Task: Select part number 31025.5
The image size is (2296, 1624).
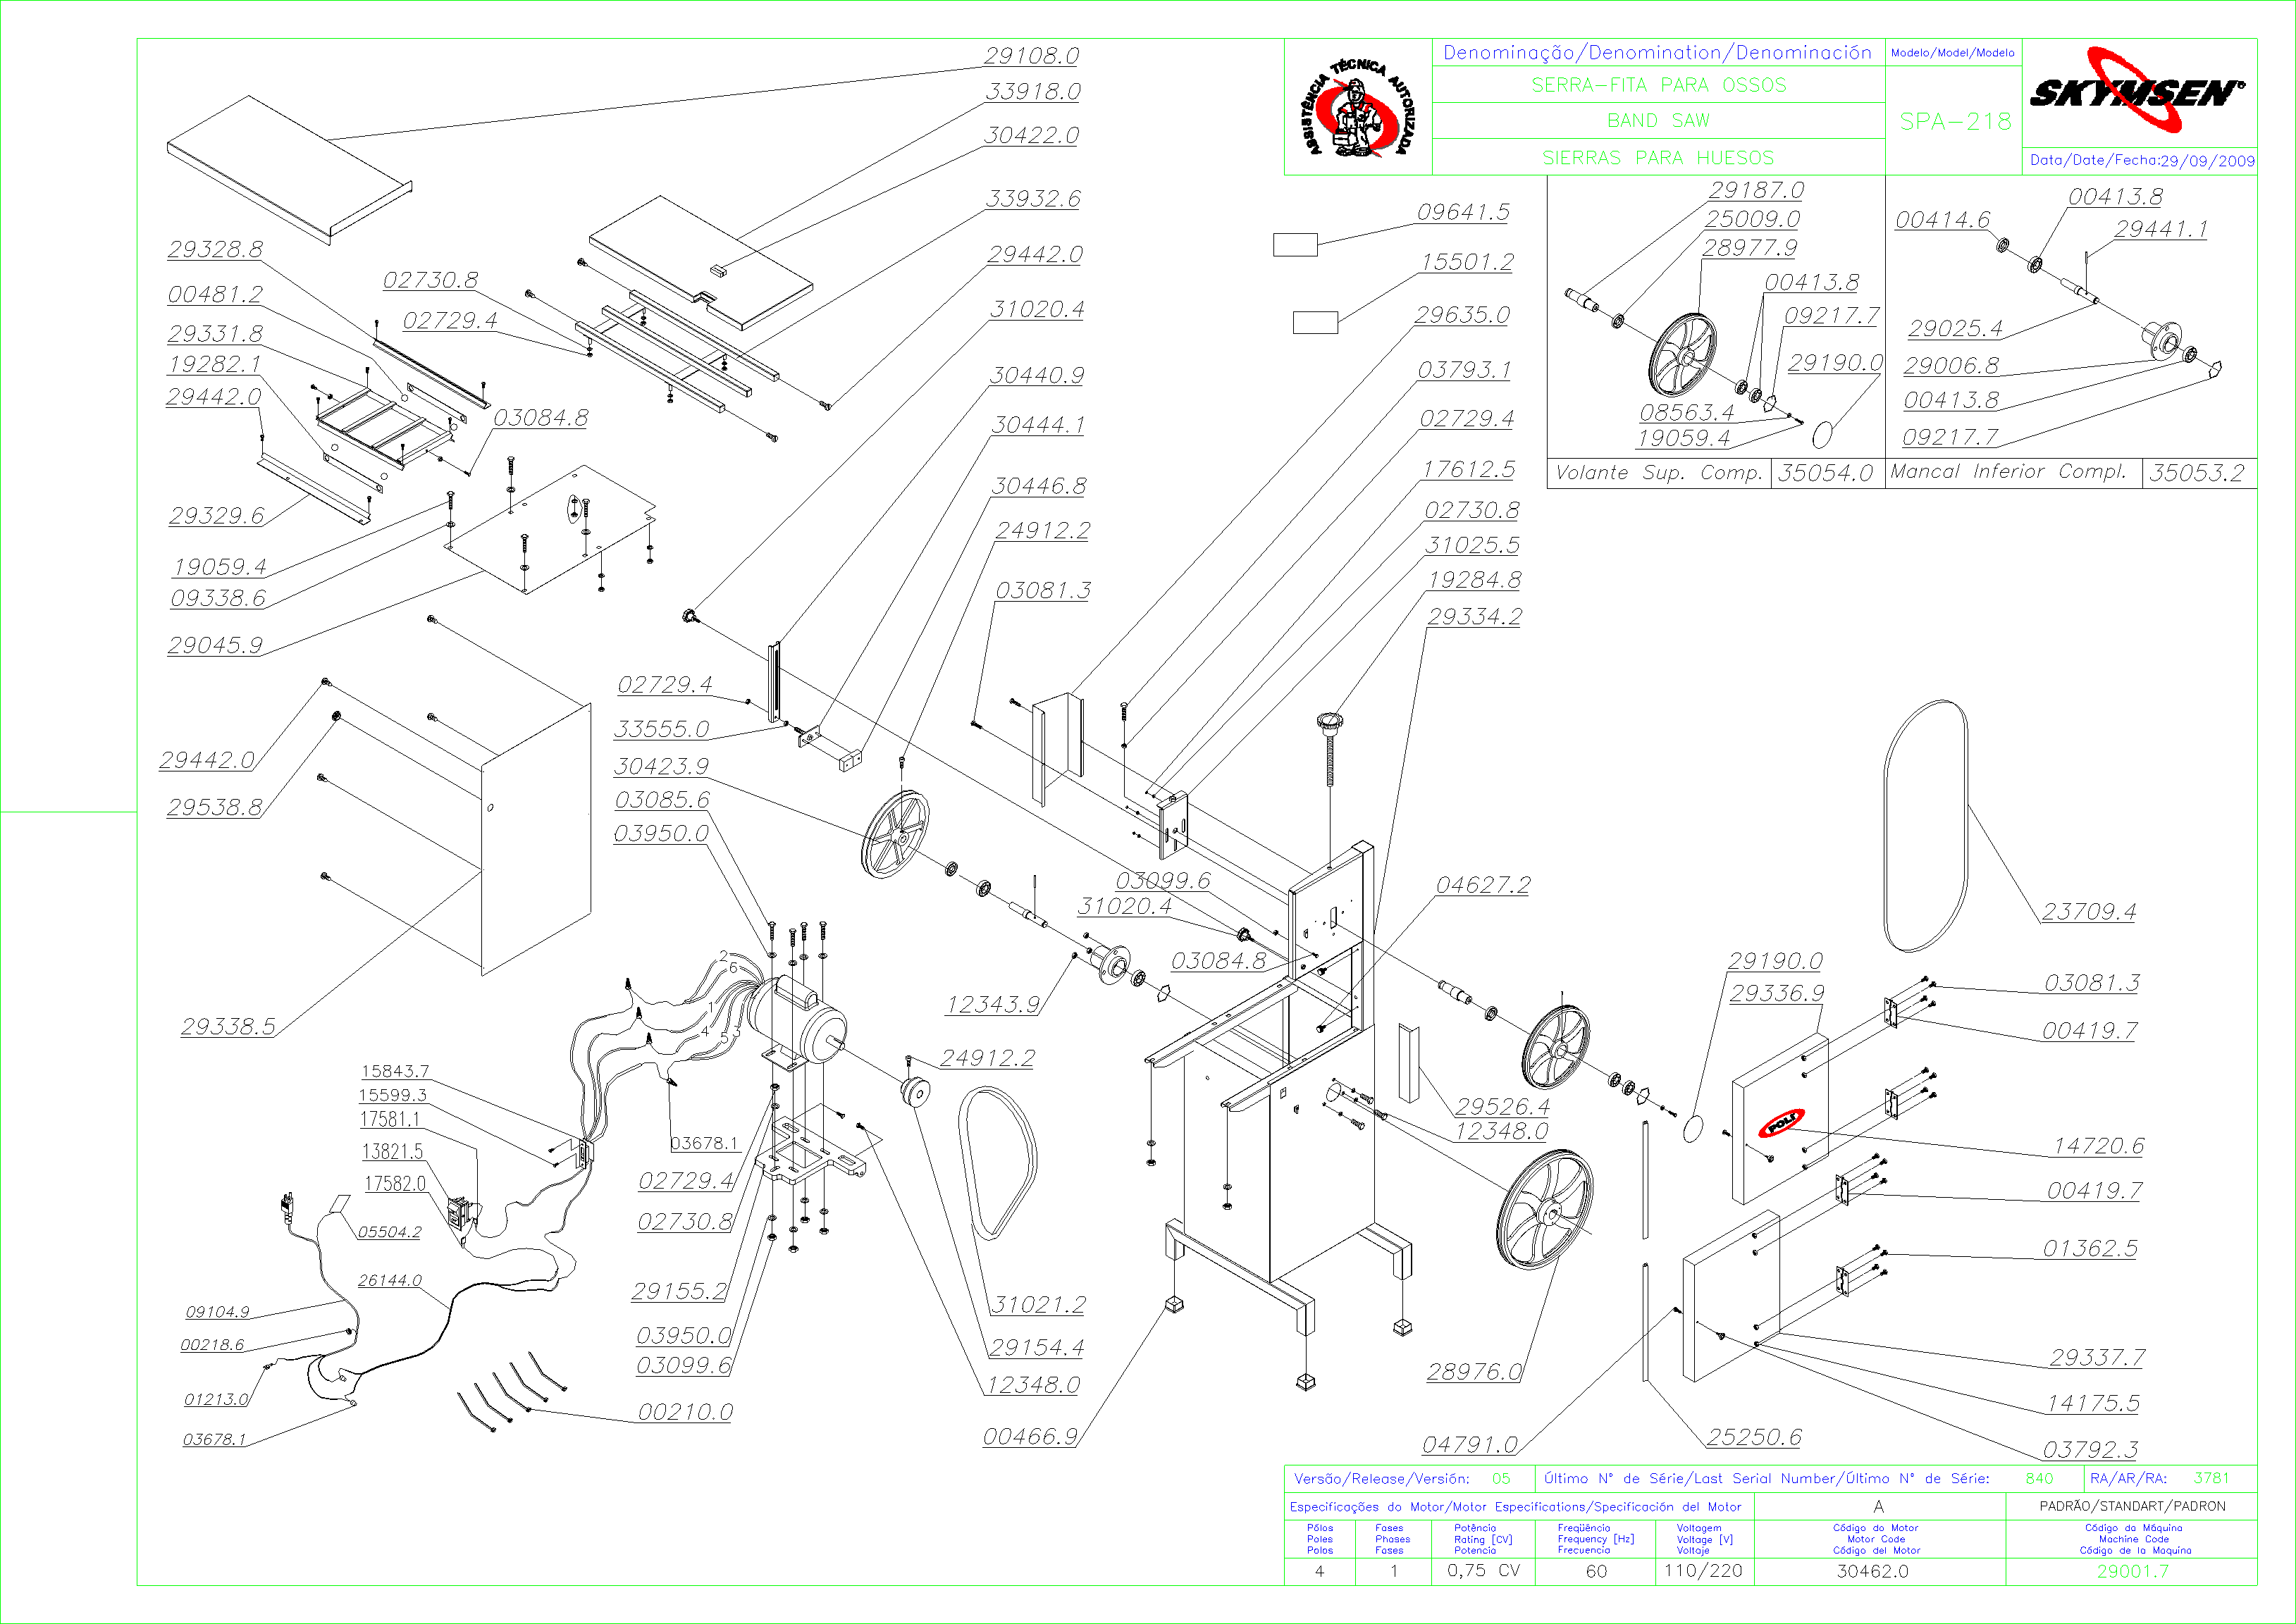Action: point(1471,545)
